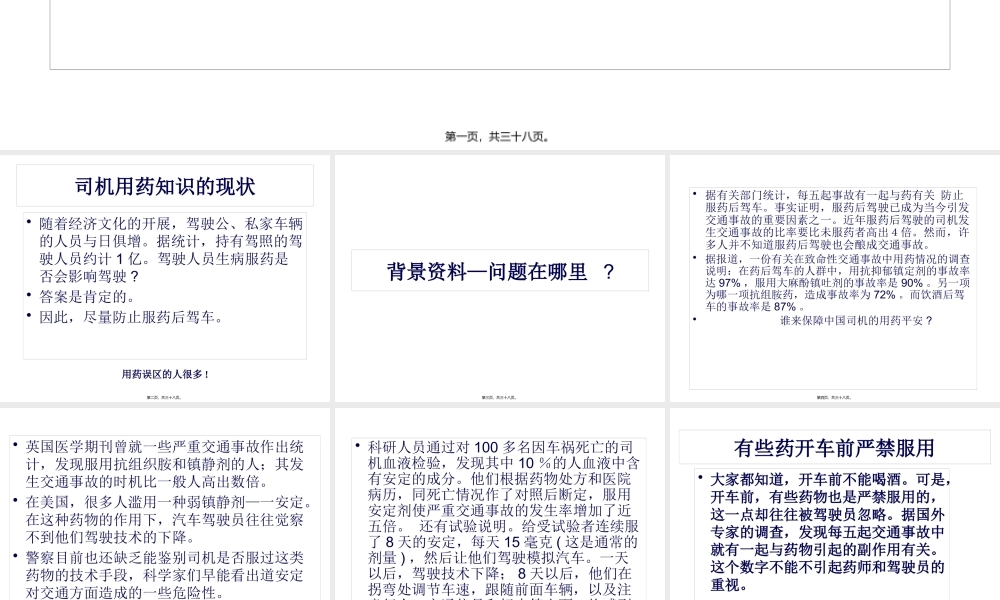Image resolution: width=1000 pixels, height=600 pixels.
Task: Click the page label 第二页，共三十八页
Action: pos(164,396)
